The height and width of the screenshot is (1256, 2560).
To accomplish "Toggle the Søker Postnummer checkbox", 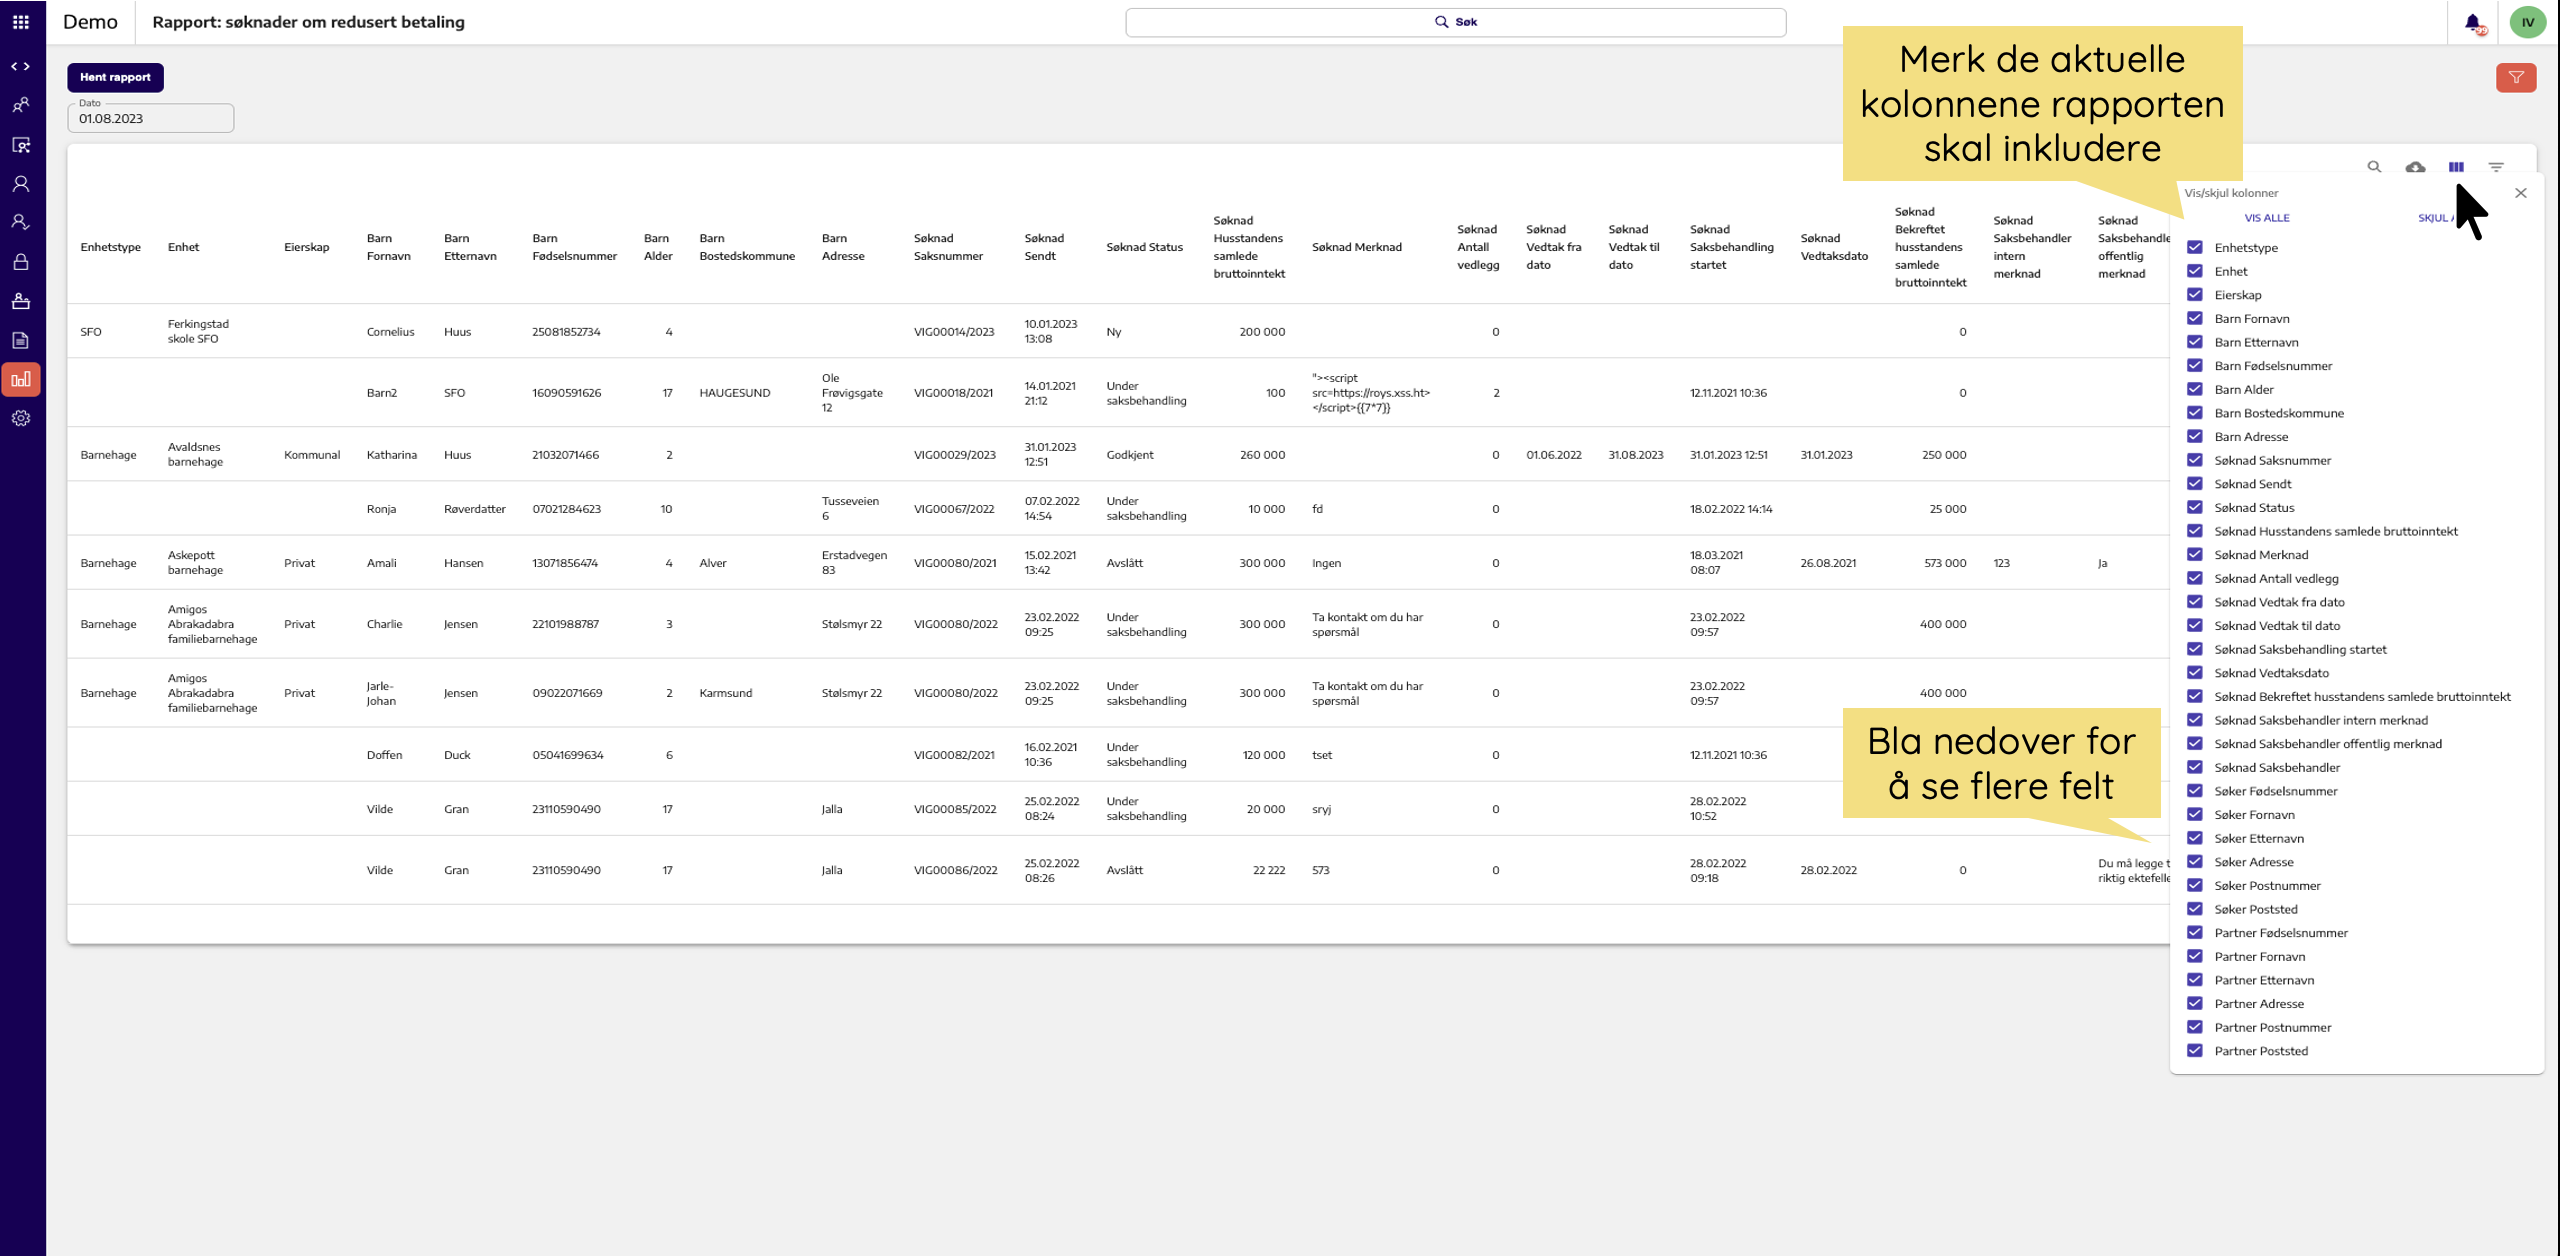I will pyautogui.click(x=2195, y=885).
